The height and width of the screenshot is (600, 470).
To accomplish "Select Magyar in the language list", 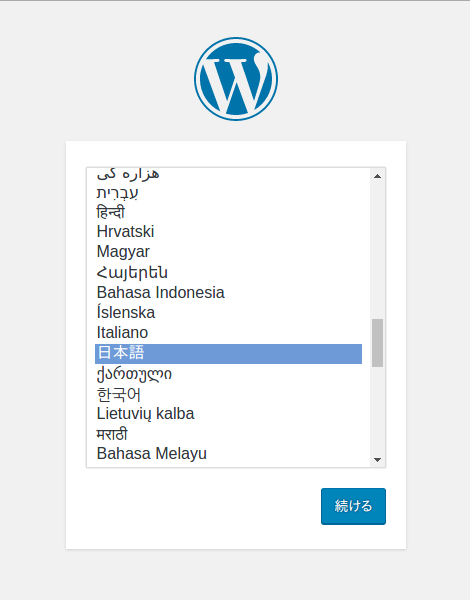I will [228, 252].
